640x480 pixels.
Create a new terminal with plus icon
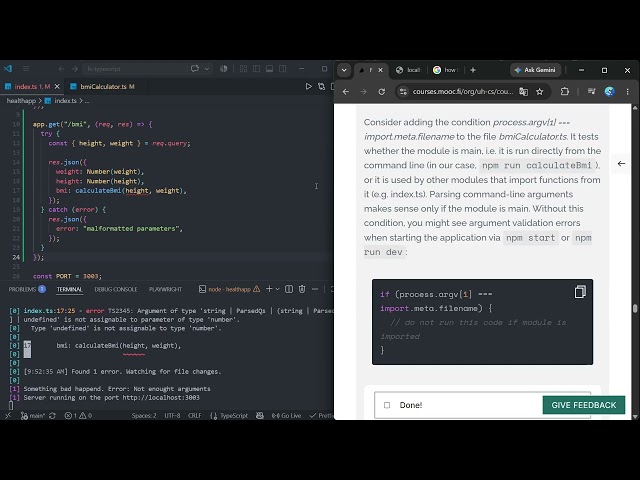click(x=269, y=289)
